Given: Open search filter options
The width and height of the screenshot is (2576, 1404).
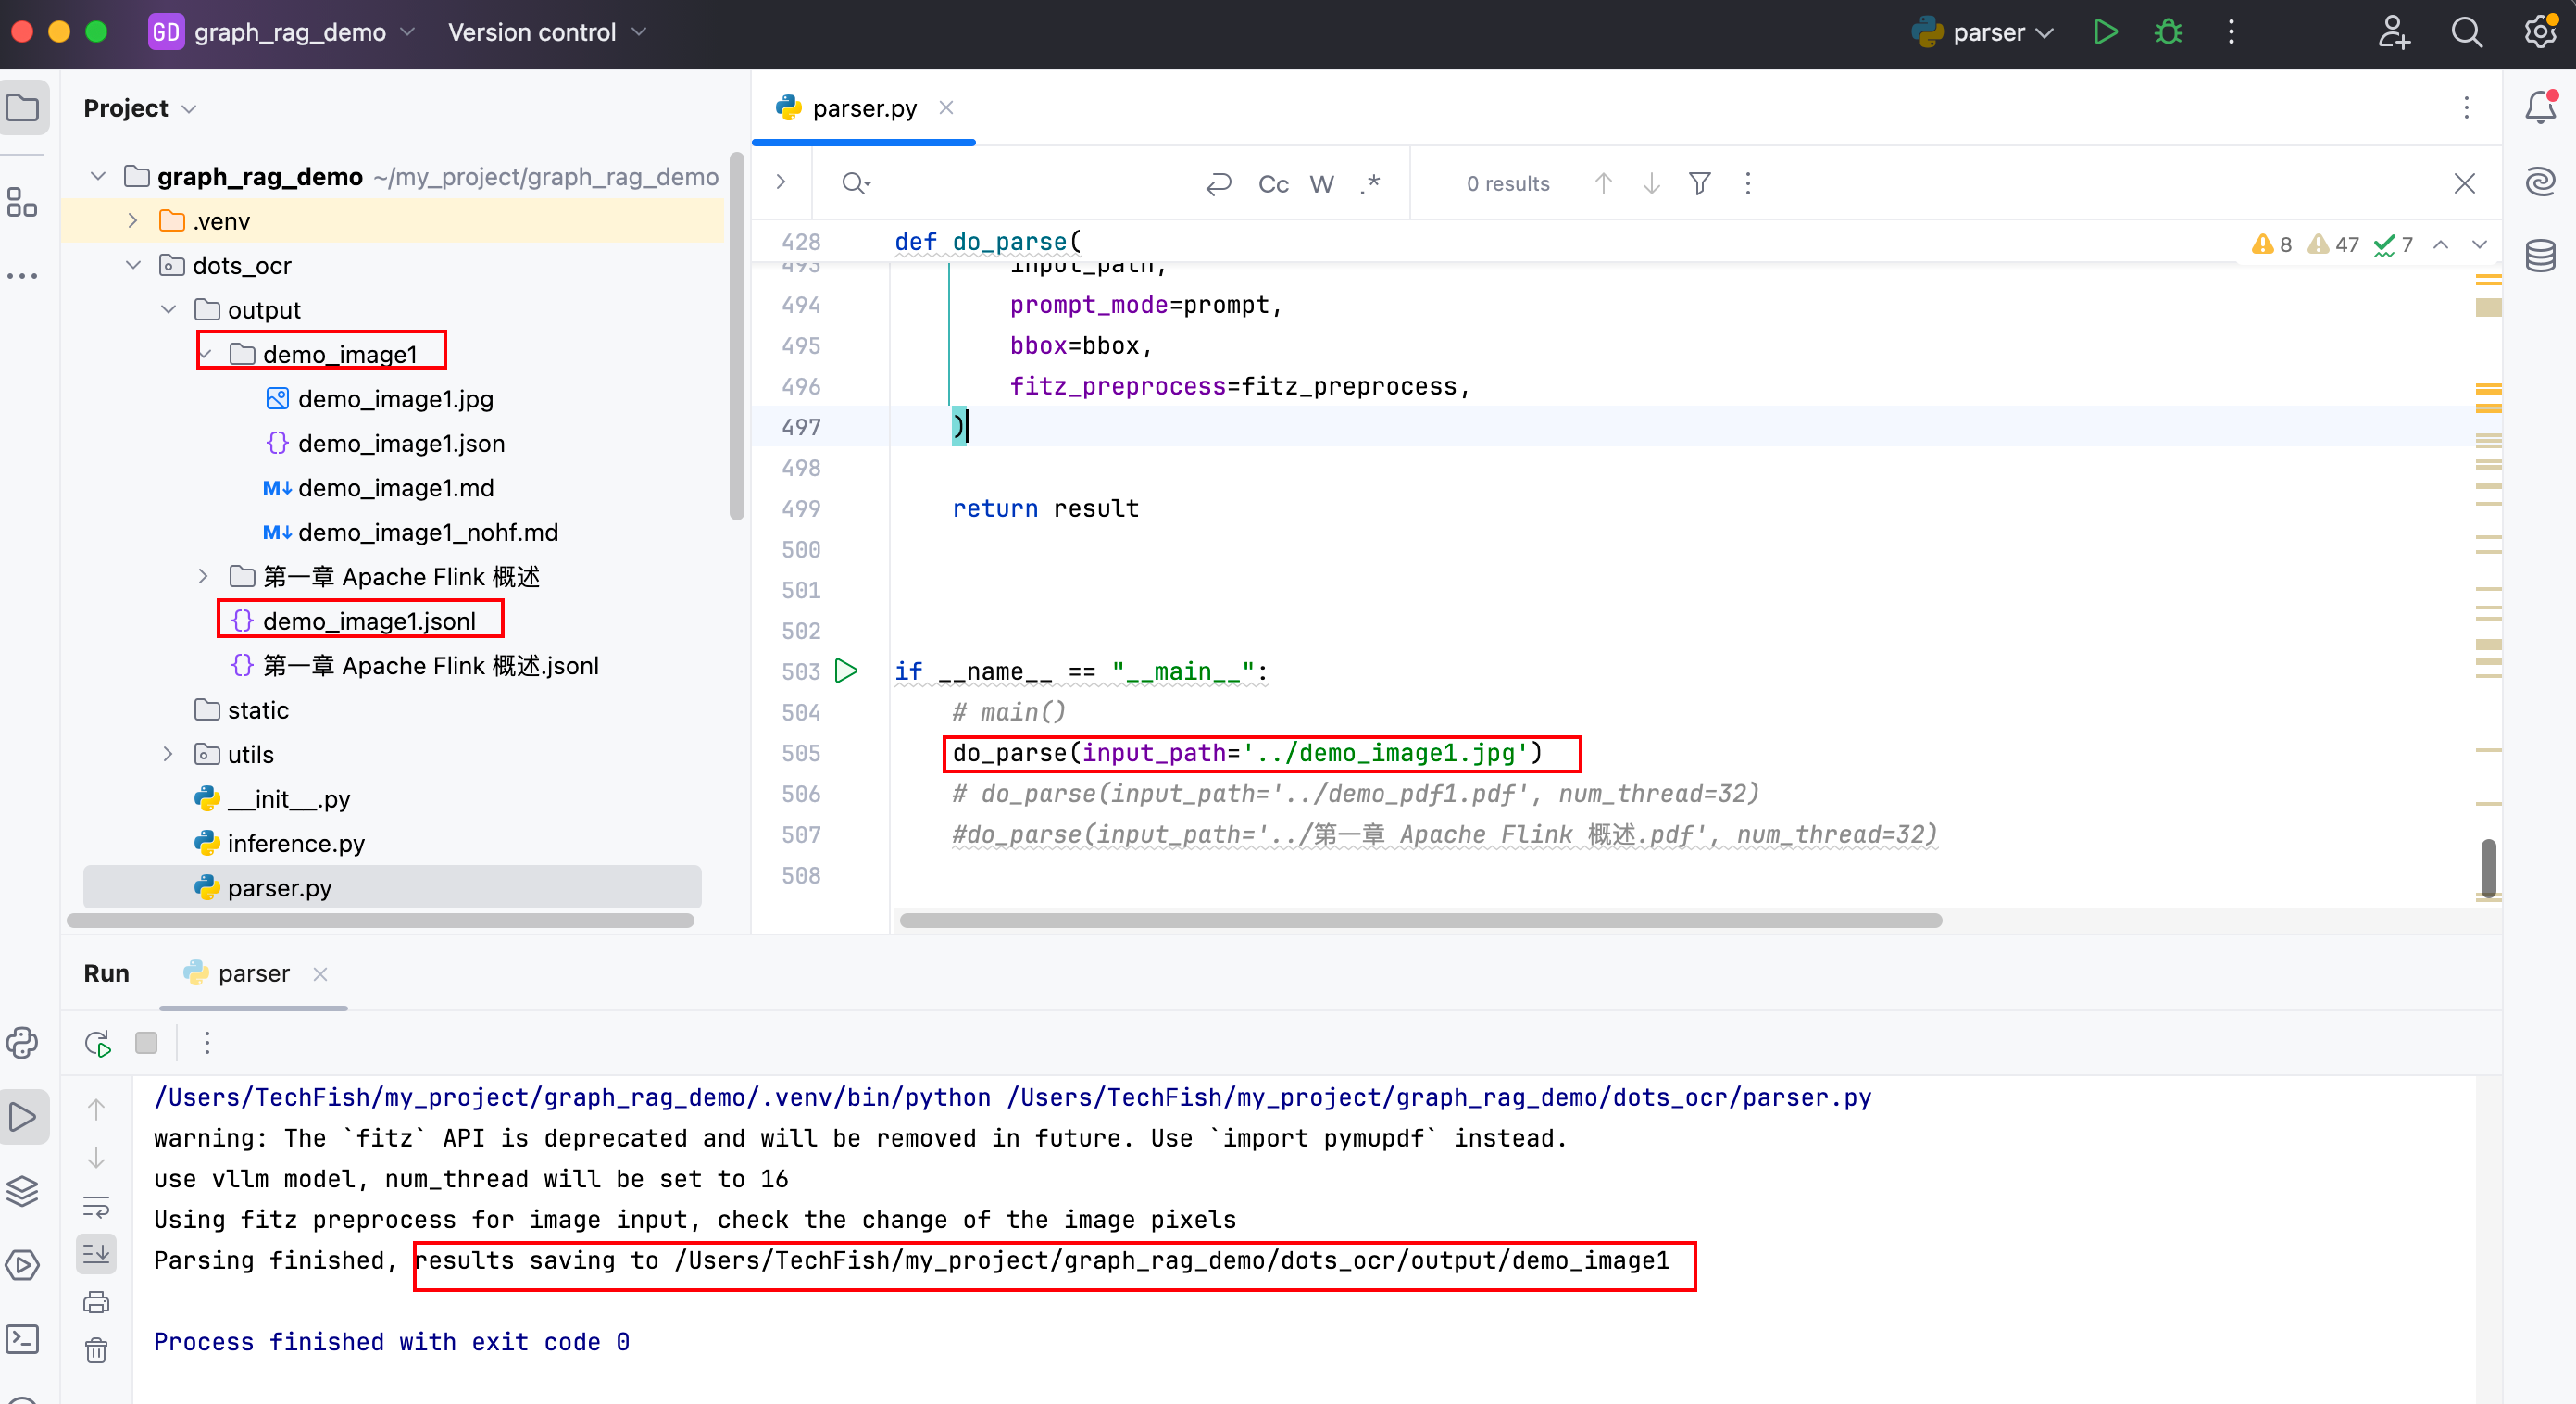Looking at the screenshot, I should tap(1699, 183).
